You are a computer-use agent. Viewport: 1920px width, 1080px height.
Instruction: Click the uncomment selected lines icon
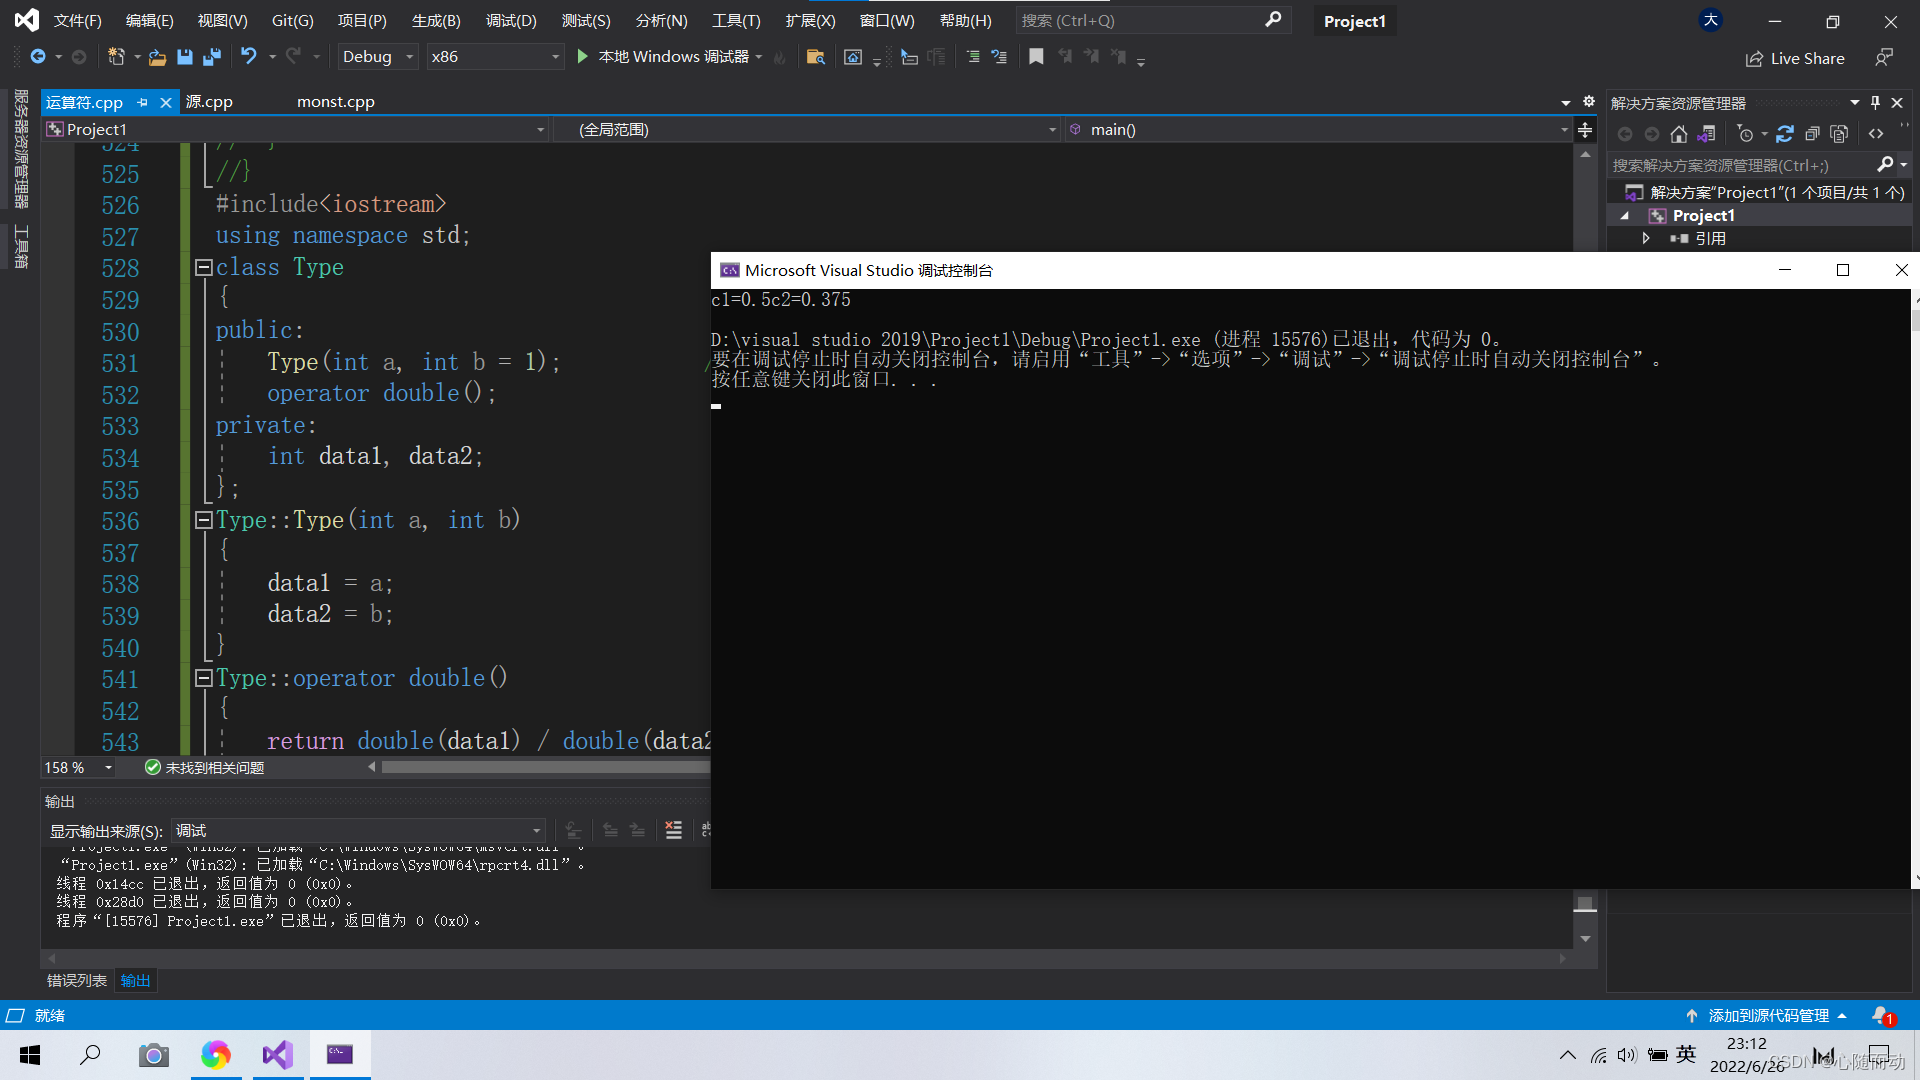point(999,57)
